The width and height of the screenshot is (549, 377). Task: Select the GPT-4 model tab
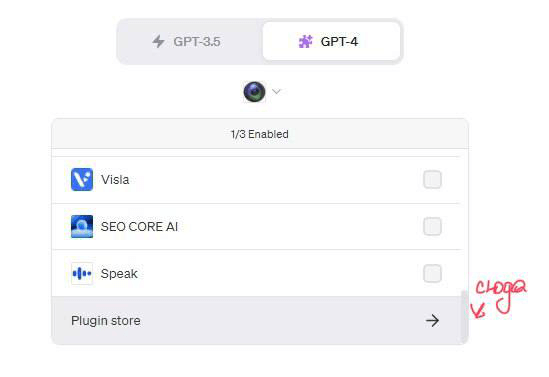(x=331, y=42)
